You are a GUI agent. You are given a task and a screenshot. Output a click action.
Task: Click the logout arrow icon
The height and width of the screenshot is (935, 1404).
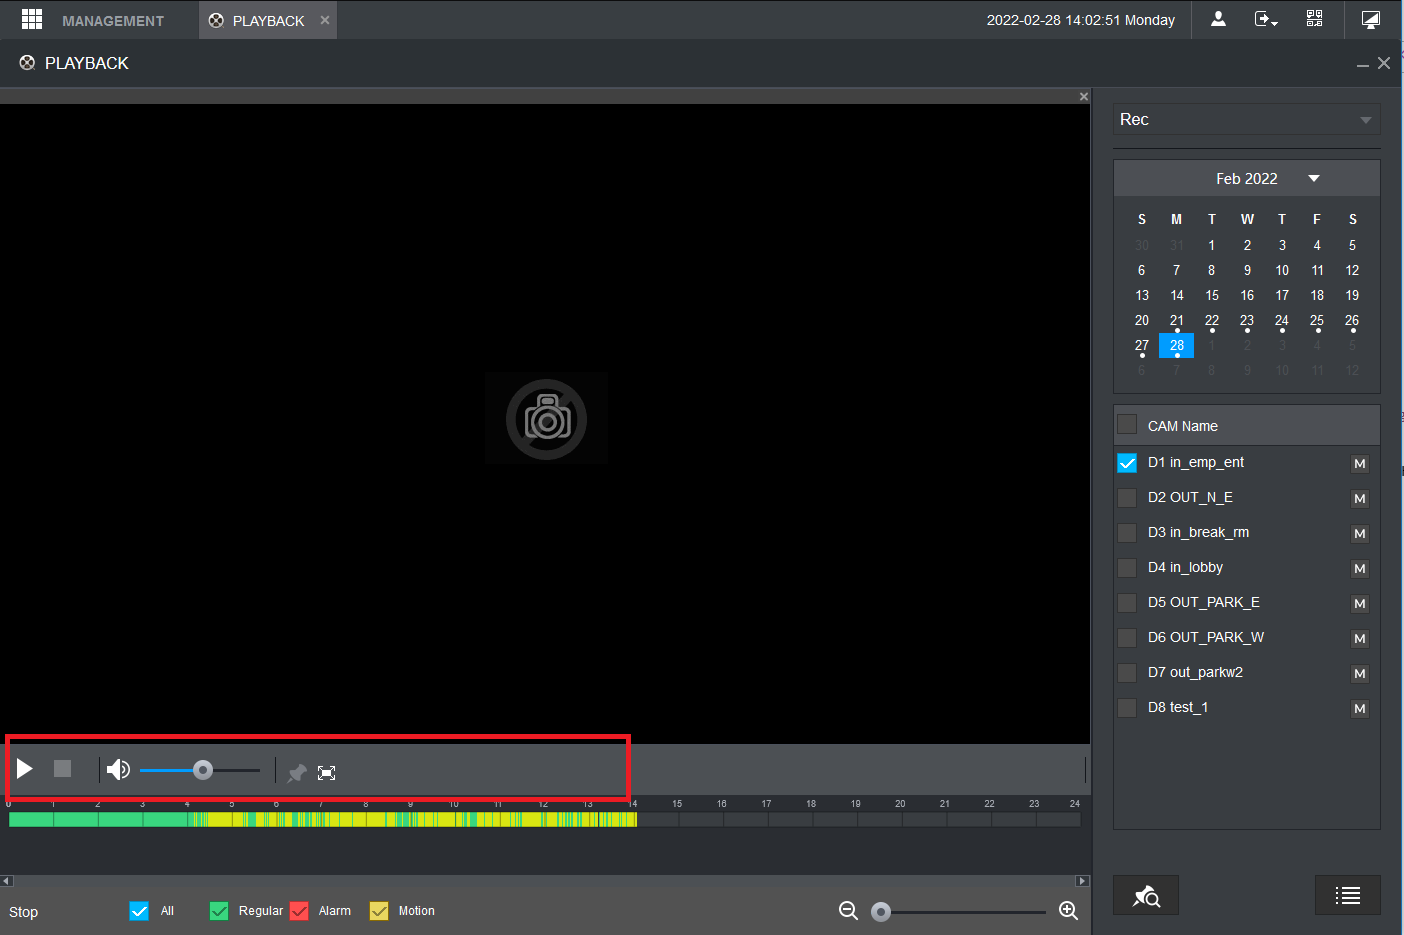coord(1266,19)
